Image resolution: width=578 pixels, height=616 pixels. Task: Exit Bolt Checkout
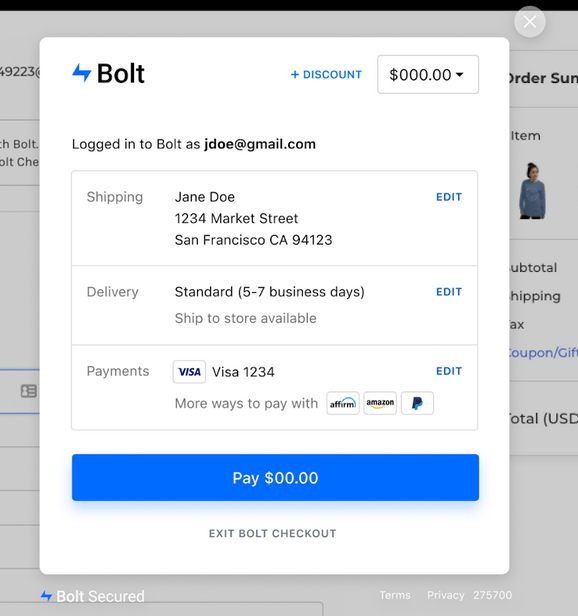coord(273,534)
